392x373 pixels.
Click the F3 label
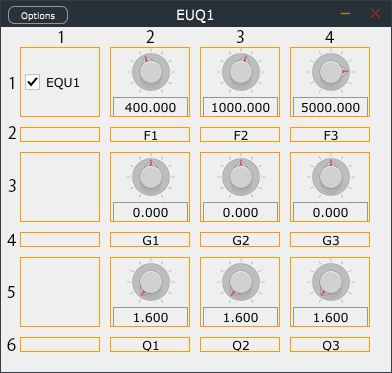[330, 135]
